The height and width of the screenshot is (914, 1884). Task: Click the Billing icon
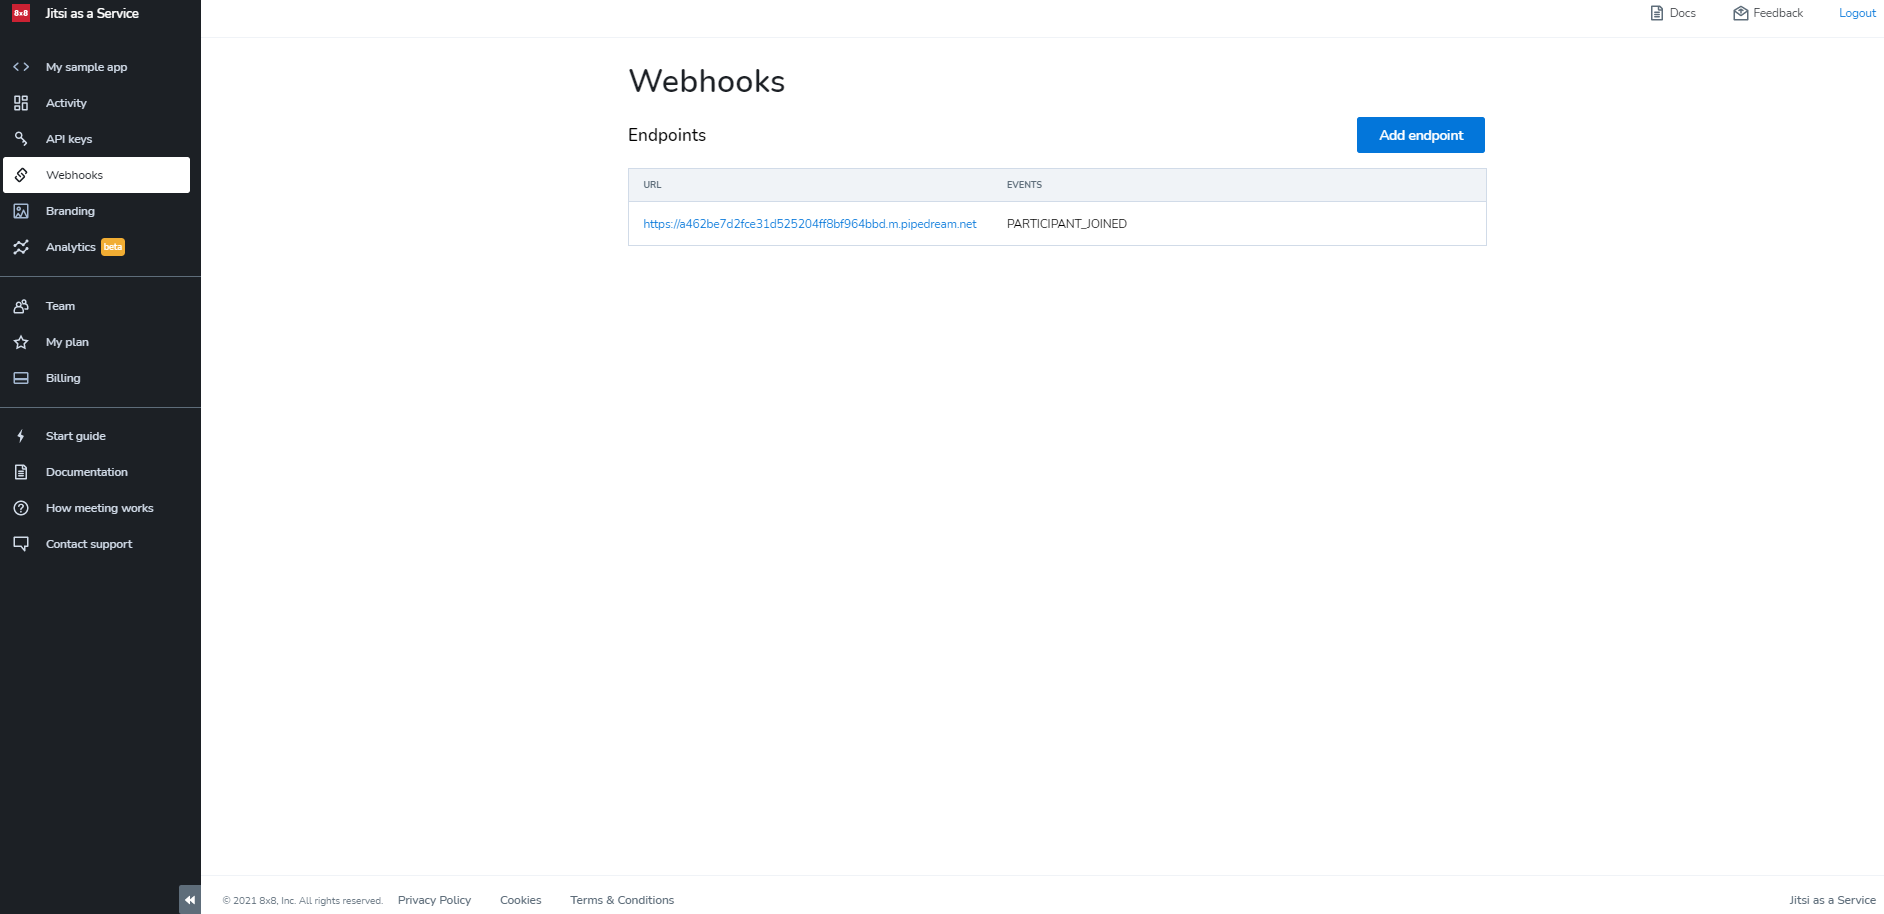click(x=21, y=378)
